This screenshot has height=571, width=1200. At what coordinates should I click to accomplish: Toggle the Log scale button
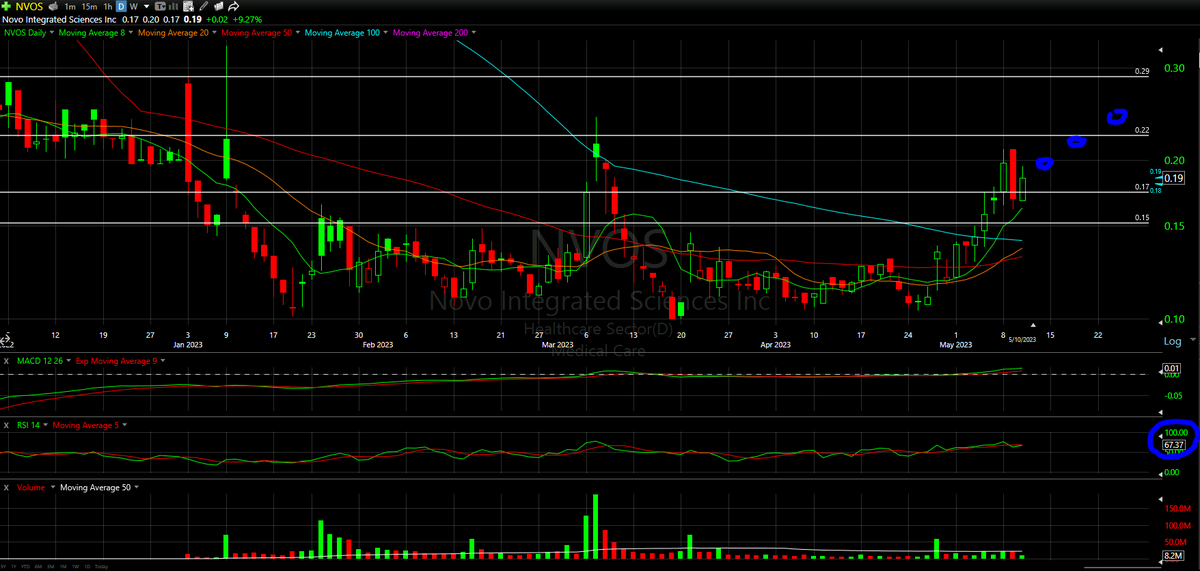1172,341
